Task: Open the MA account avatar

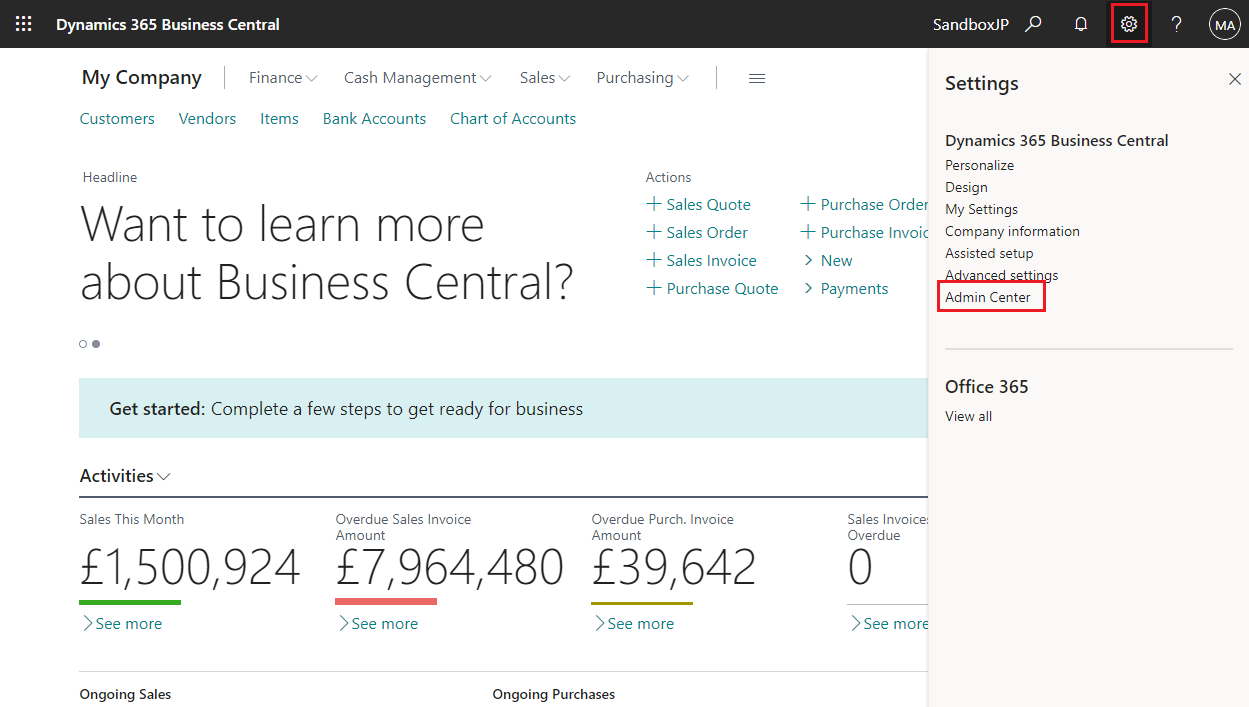Action: 1225,23
